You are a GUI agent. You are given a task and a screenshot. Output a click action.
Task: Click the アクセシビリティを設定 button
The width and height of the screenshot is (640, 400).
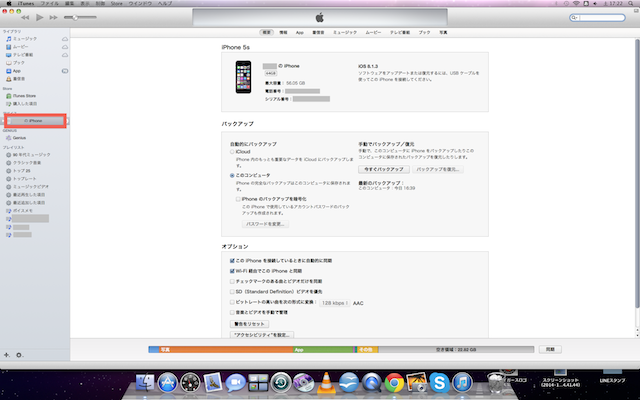[262, 335]
